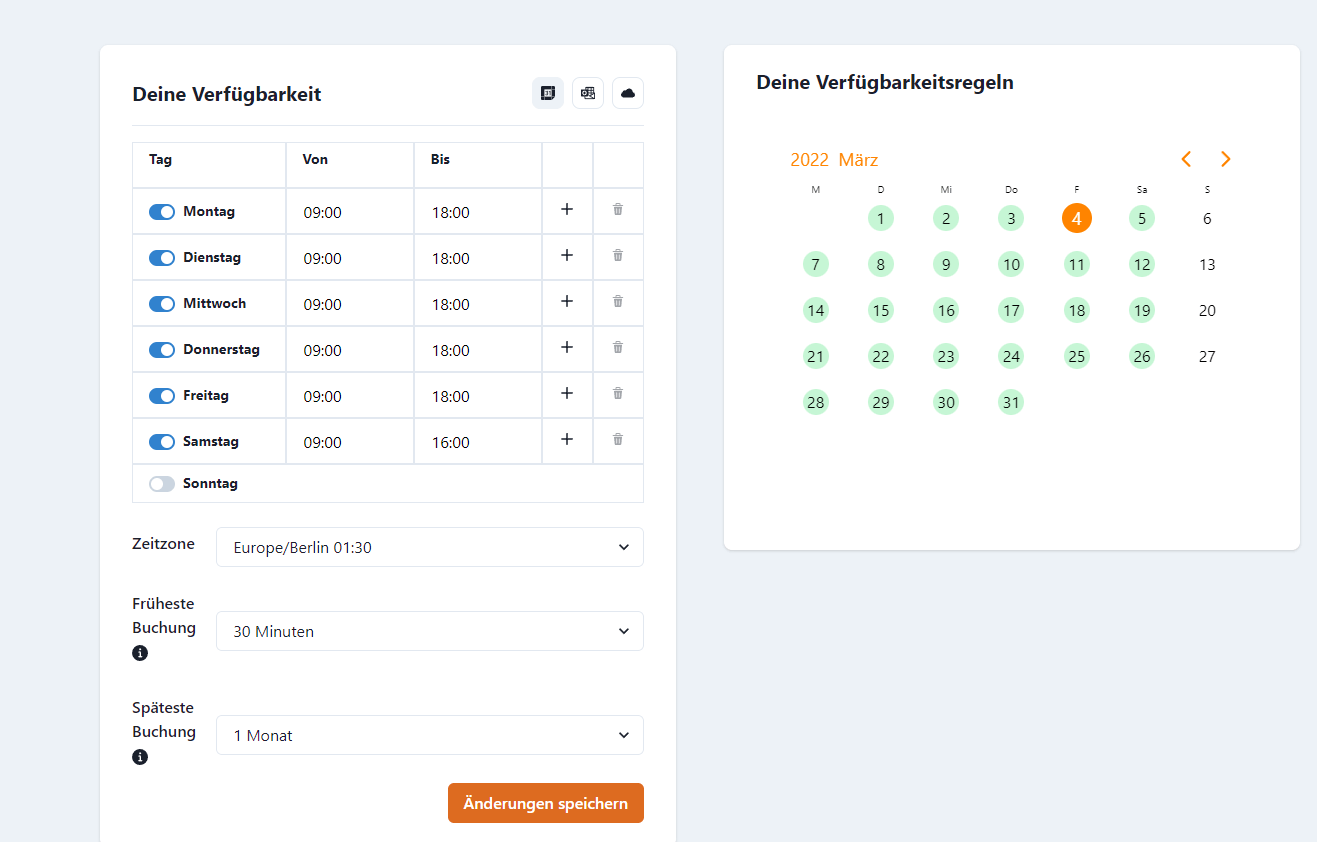Enable availability on Sonntag
Screen dimensions: 1317x842
pos(162,484)
